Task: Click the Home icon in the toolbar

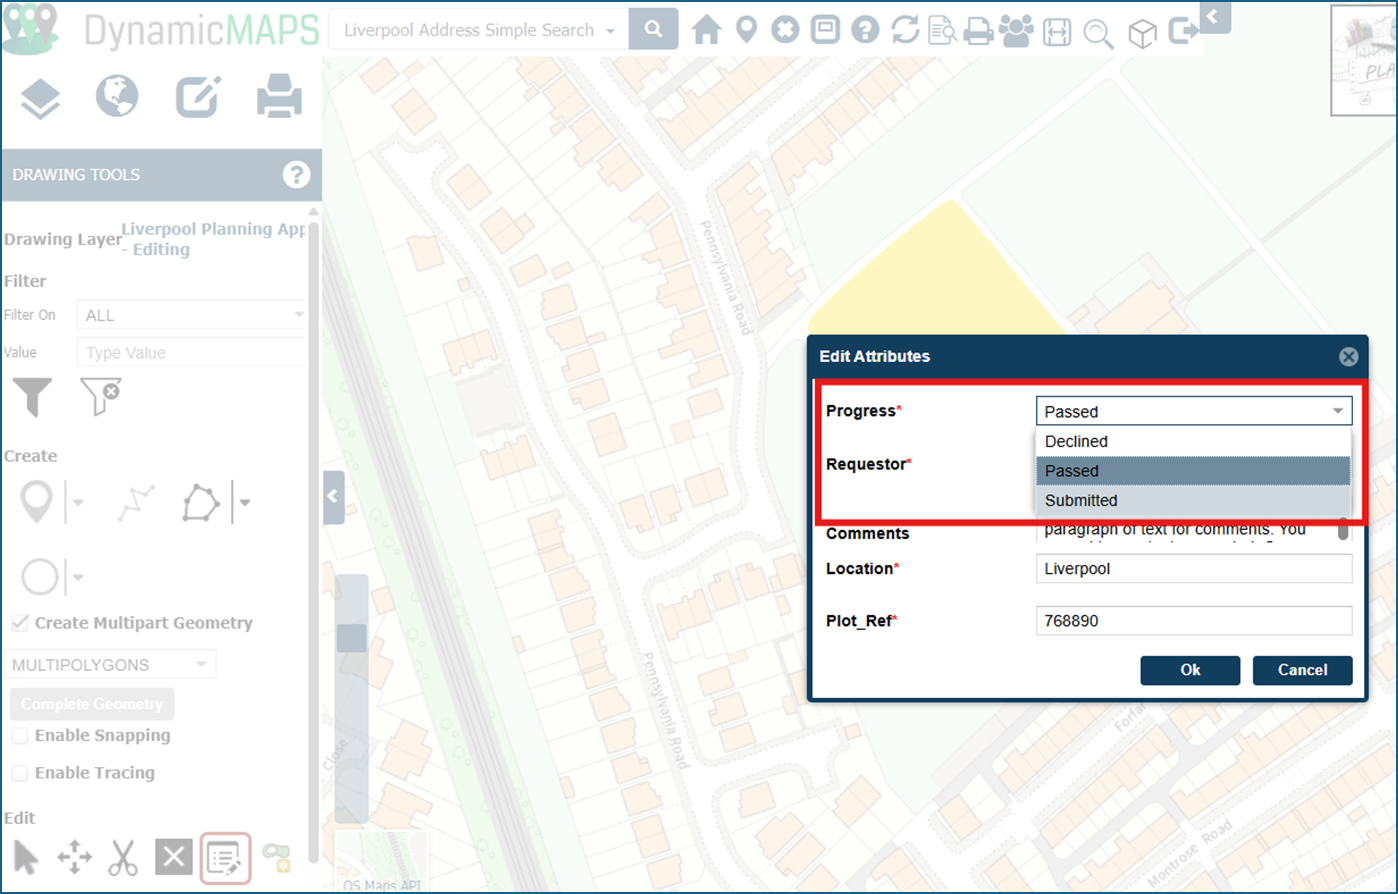Action: (x=706, y=29)
